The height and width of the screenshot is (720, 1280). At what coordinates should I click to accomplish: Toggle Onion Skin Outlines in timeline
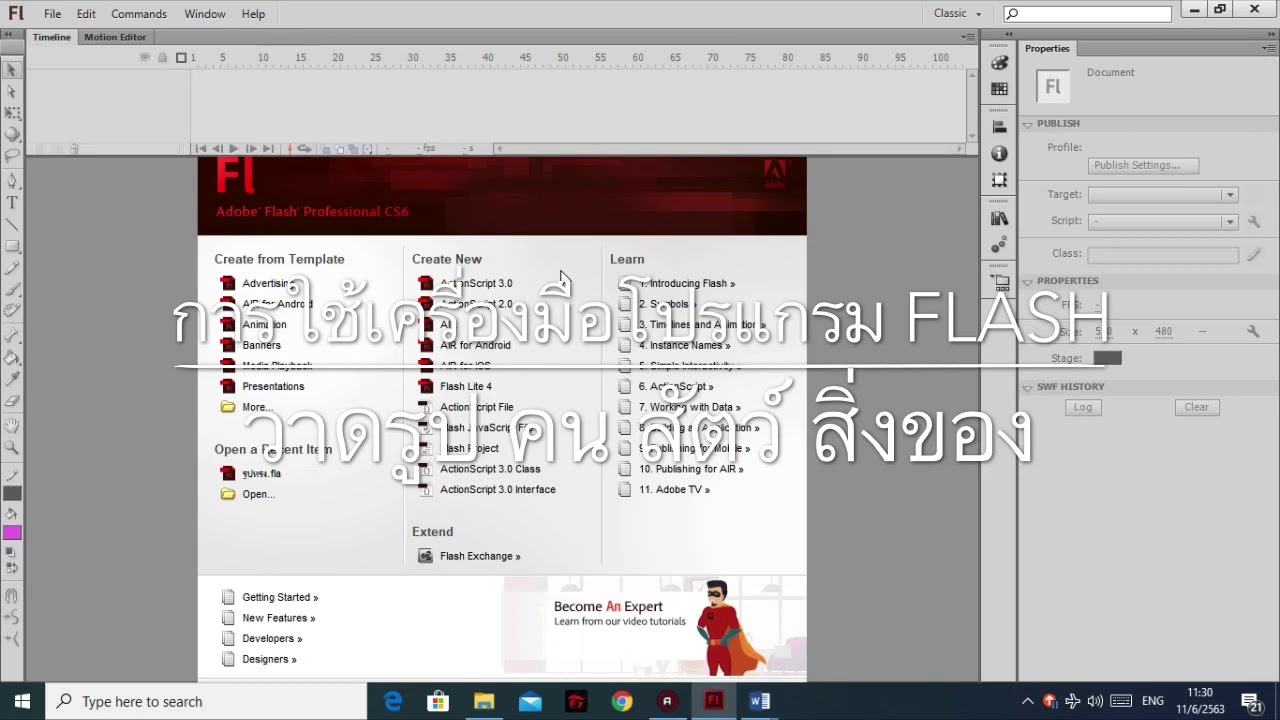[x=340, y=148]
